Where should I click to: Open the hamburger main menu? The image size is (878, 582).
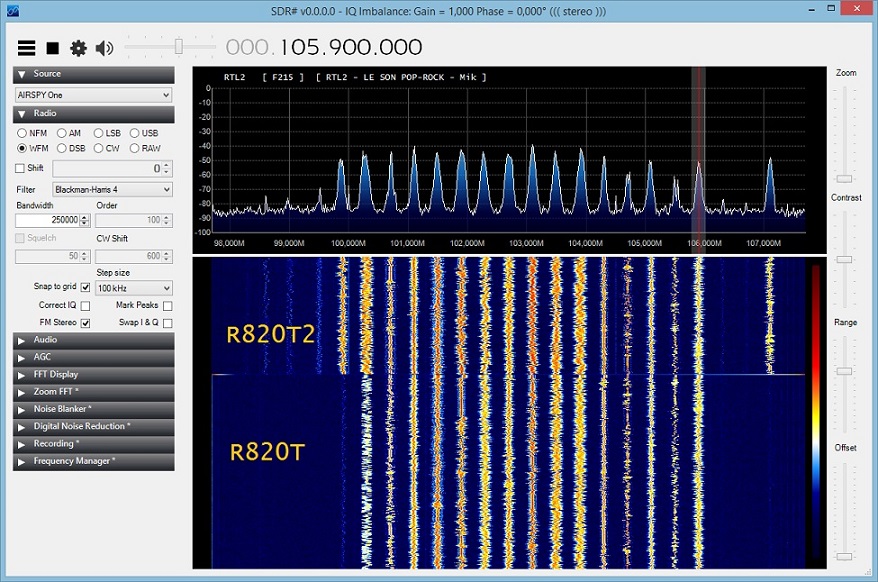coord(26,48)
